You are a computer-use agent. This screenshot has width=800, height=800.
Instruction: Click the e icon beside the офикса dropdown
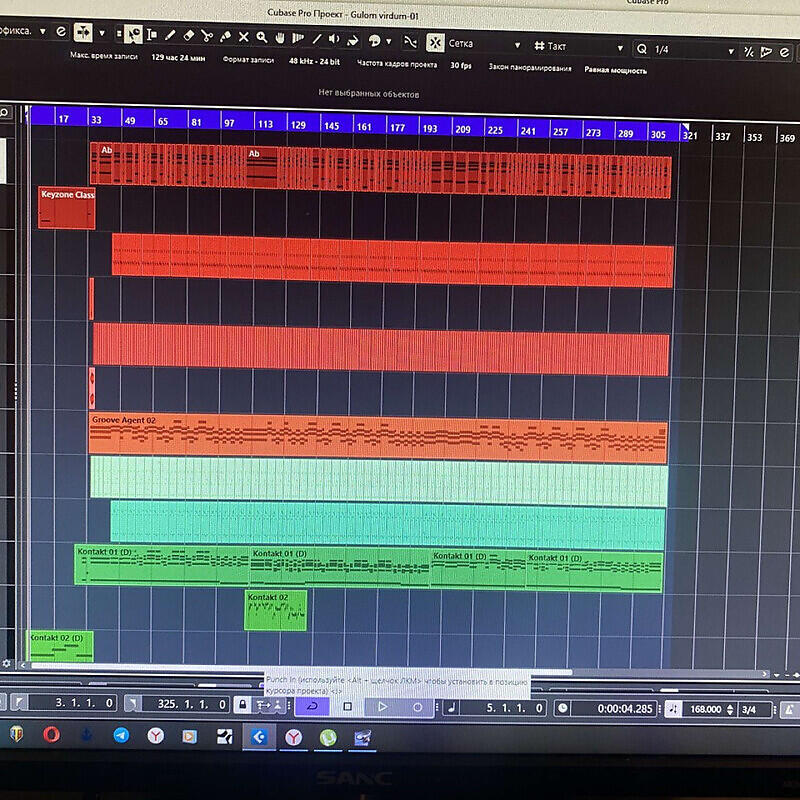61,32
